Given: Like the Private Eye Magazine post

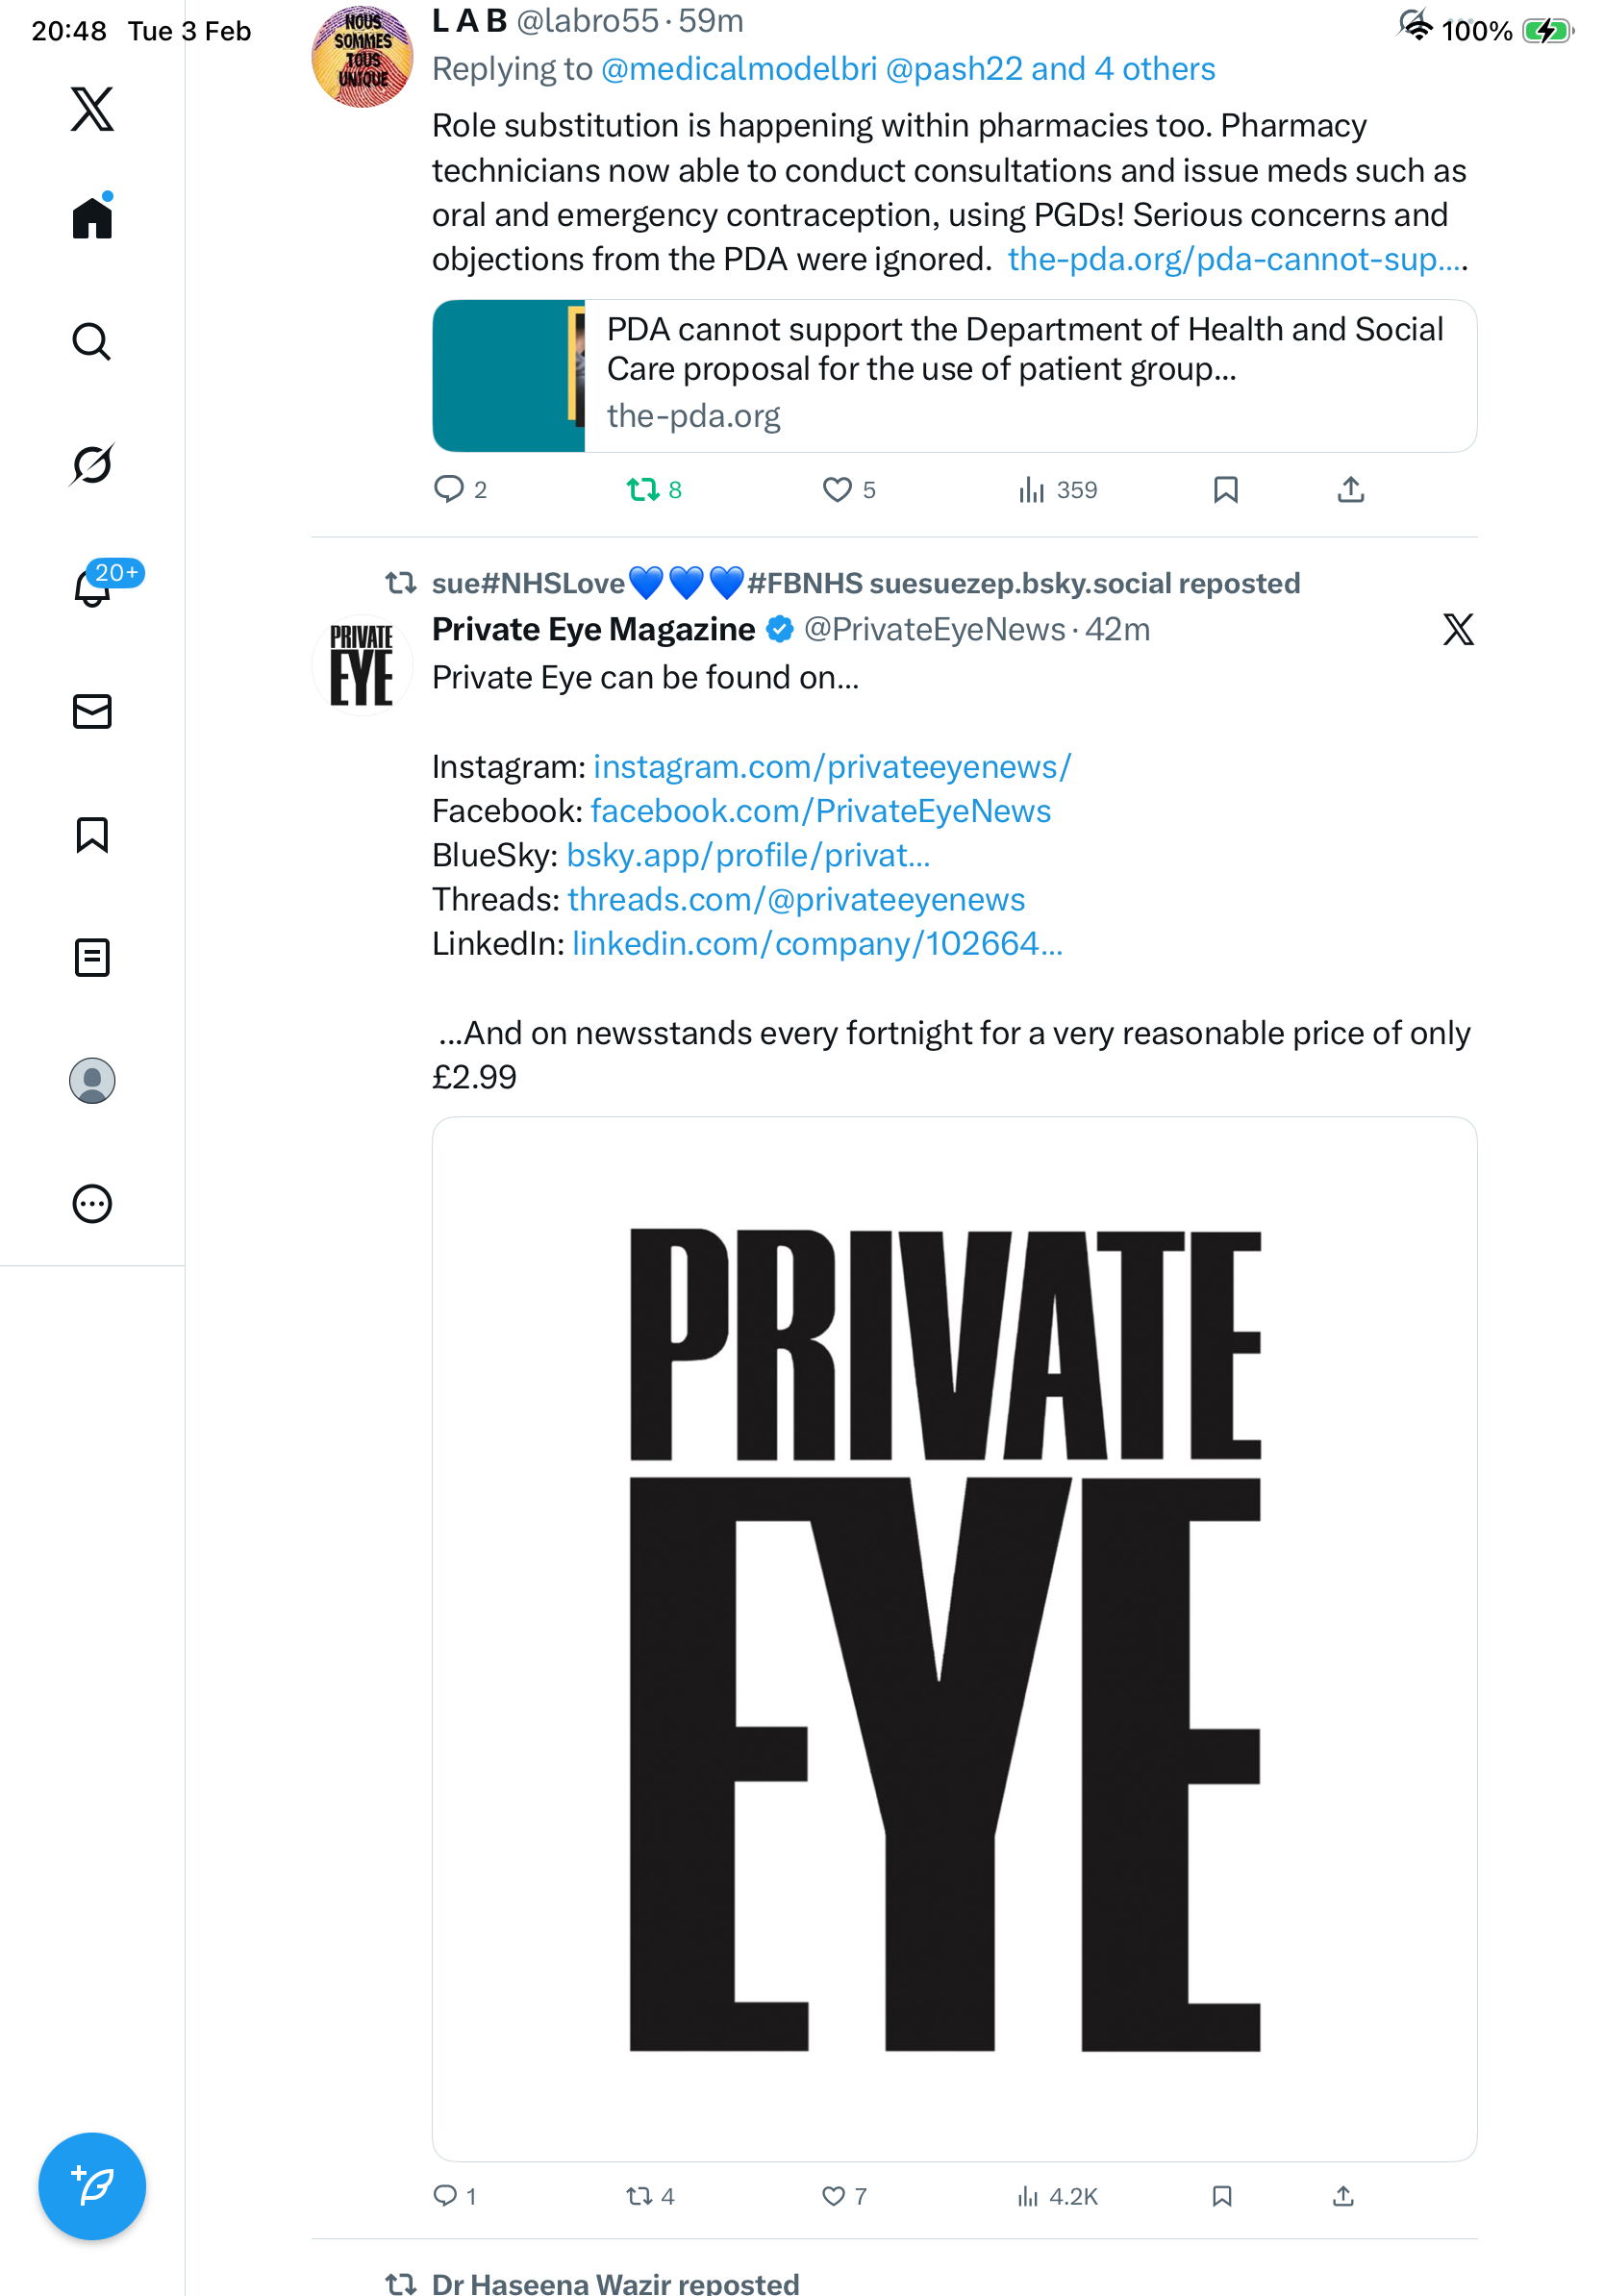Looking at the screenshot, I should [x=833, y=2195].
